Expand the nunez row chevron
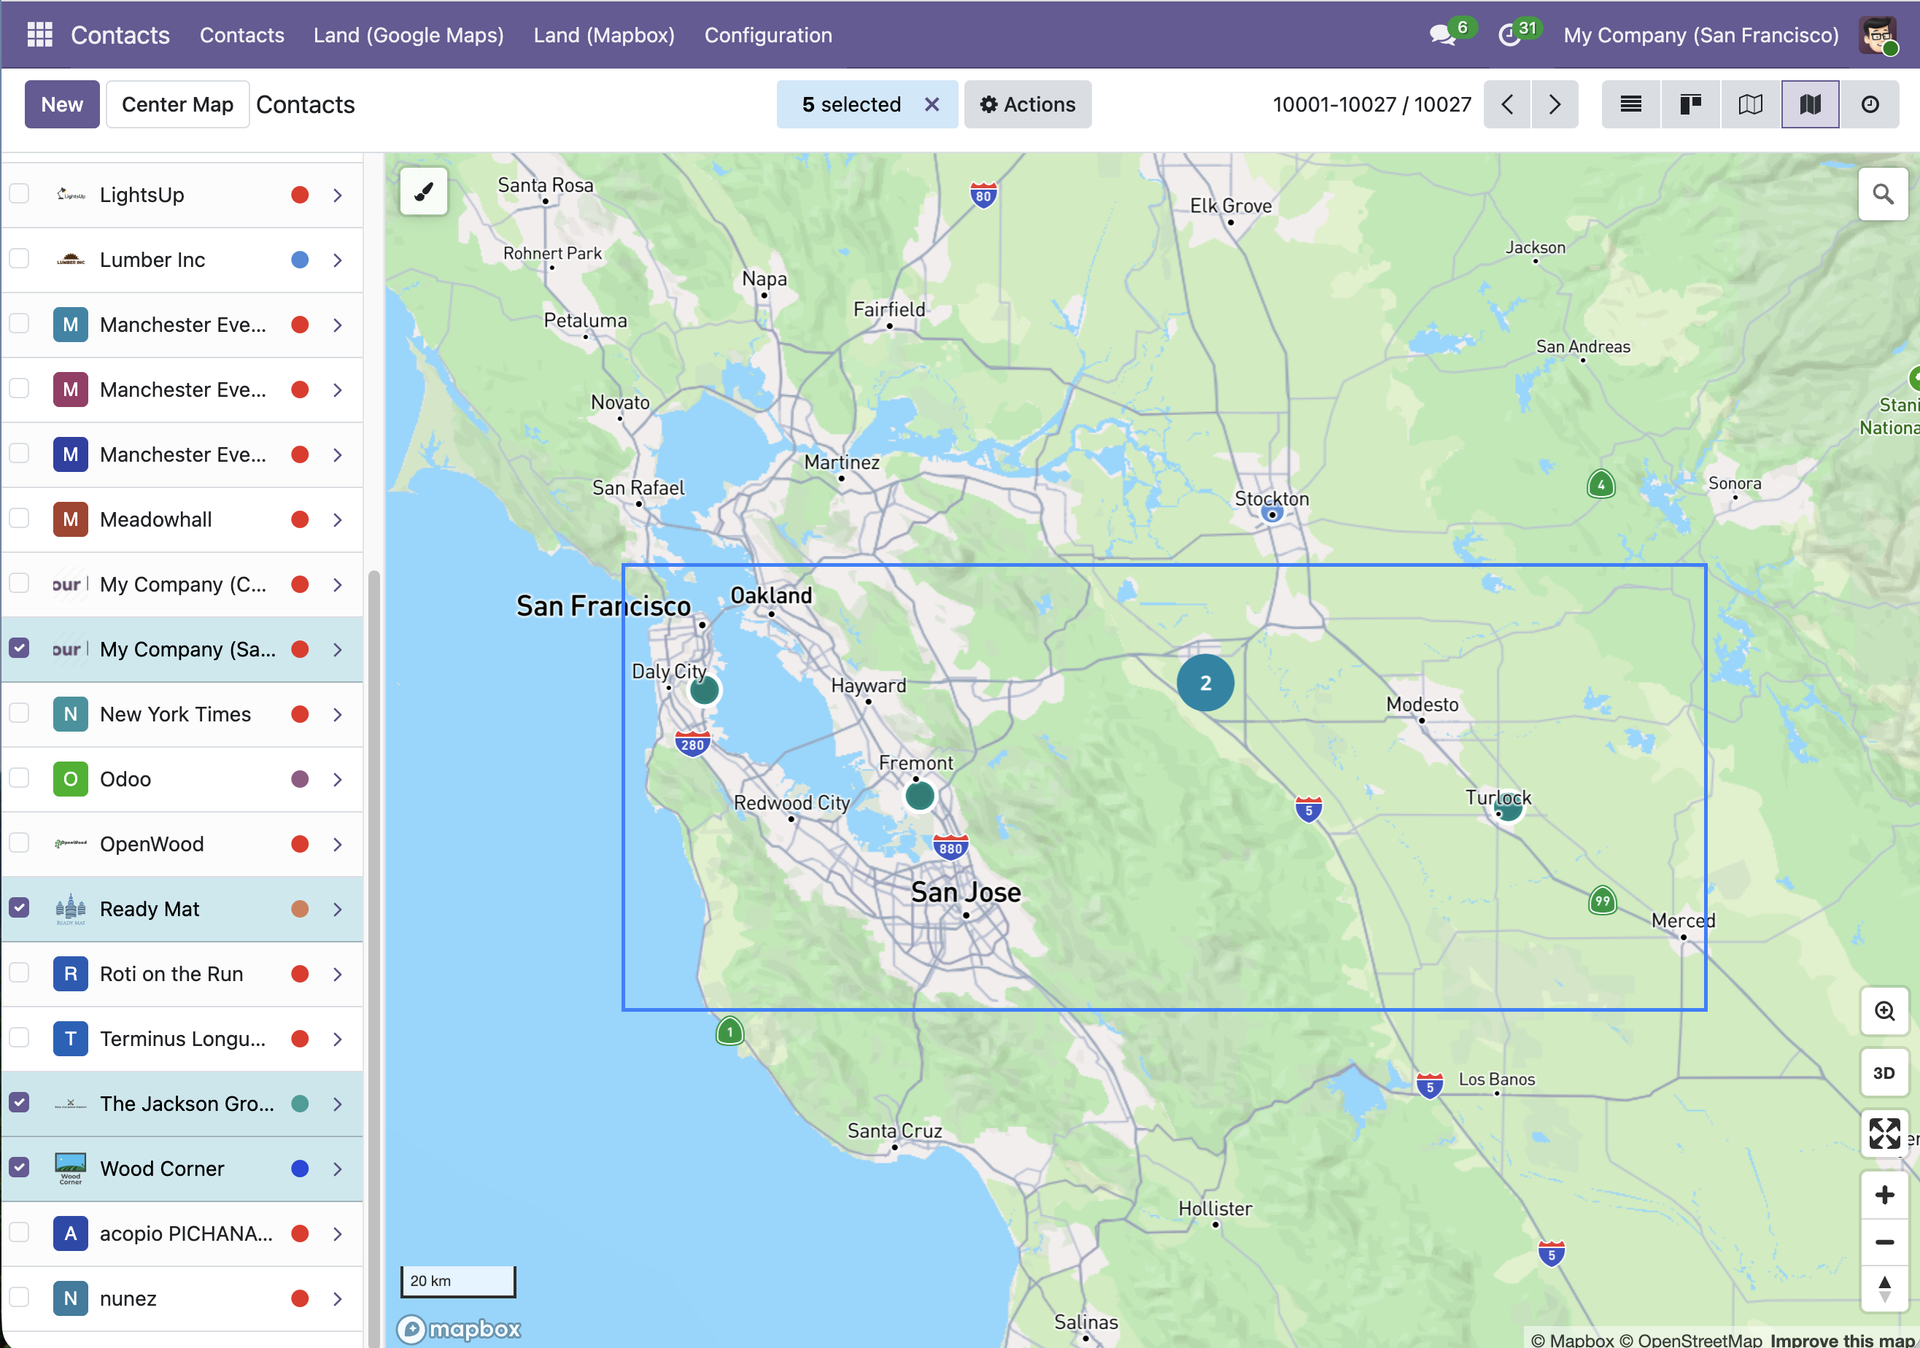This screenshot has width=1920, height=1348. click(x=338, y=1299)
